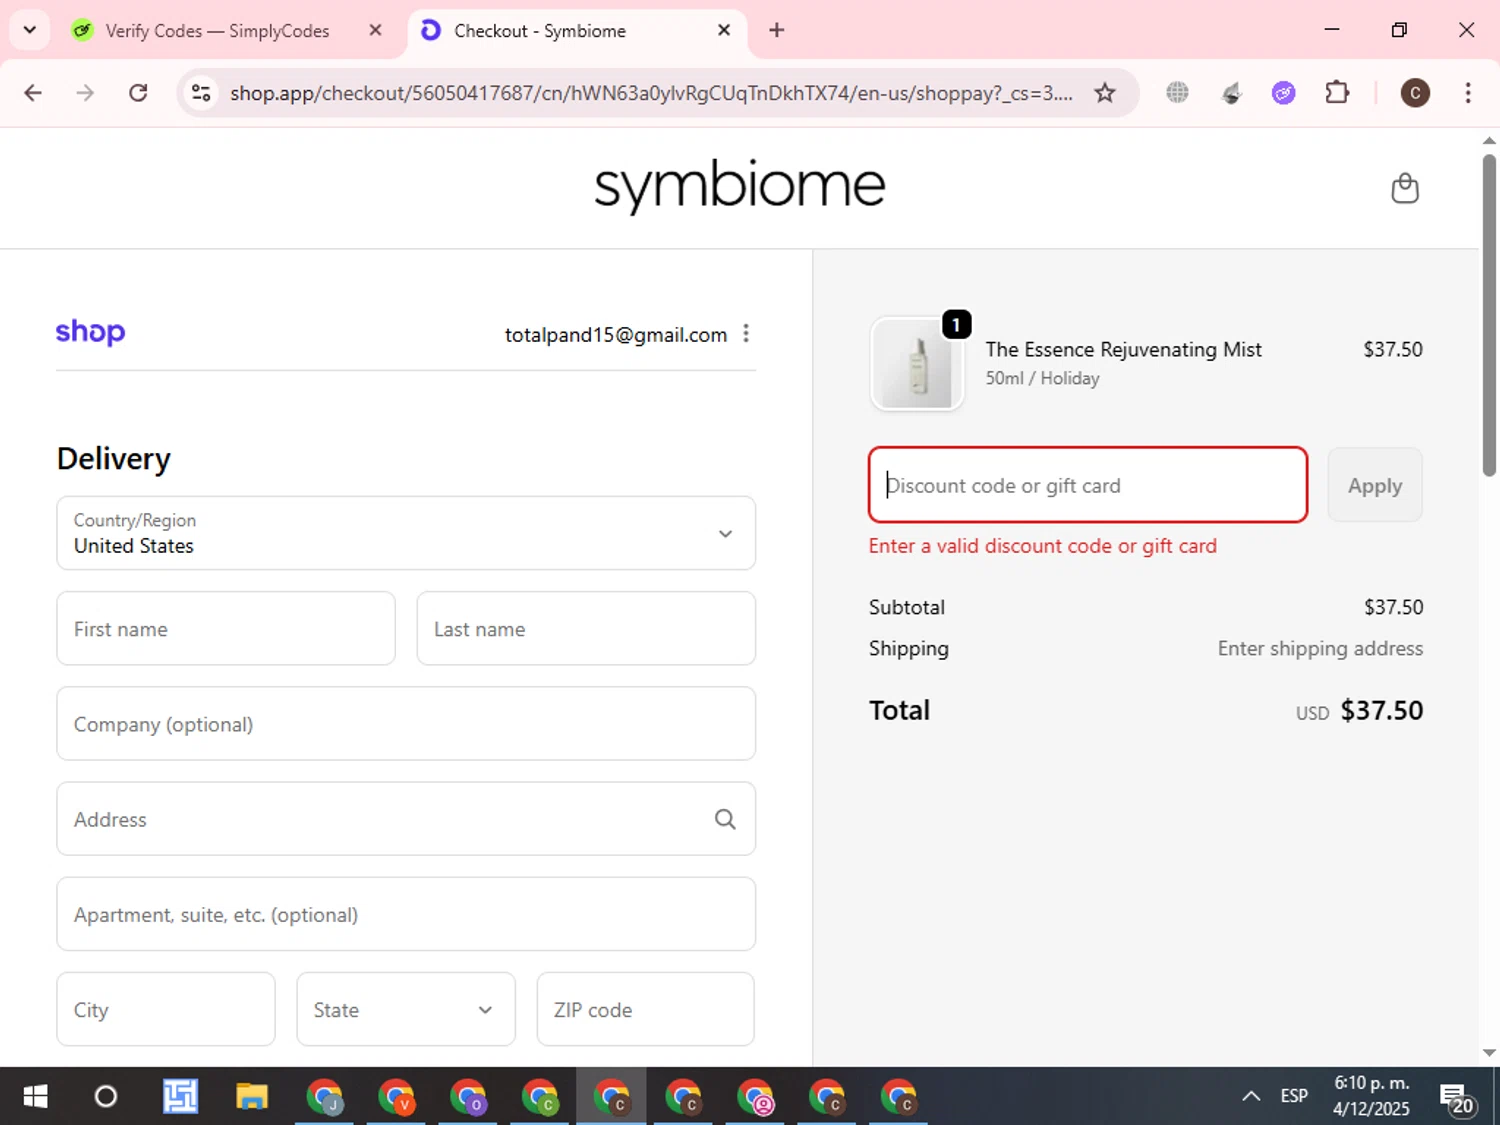This screenshot has width=1500, height=1125.
Task: Open the blue maze app on taskbar
Action: click(x=180, y=1097)
